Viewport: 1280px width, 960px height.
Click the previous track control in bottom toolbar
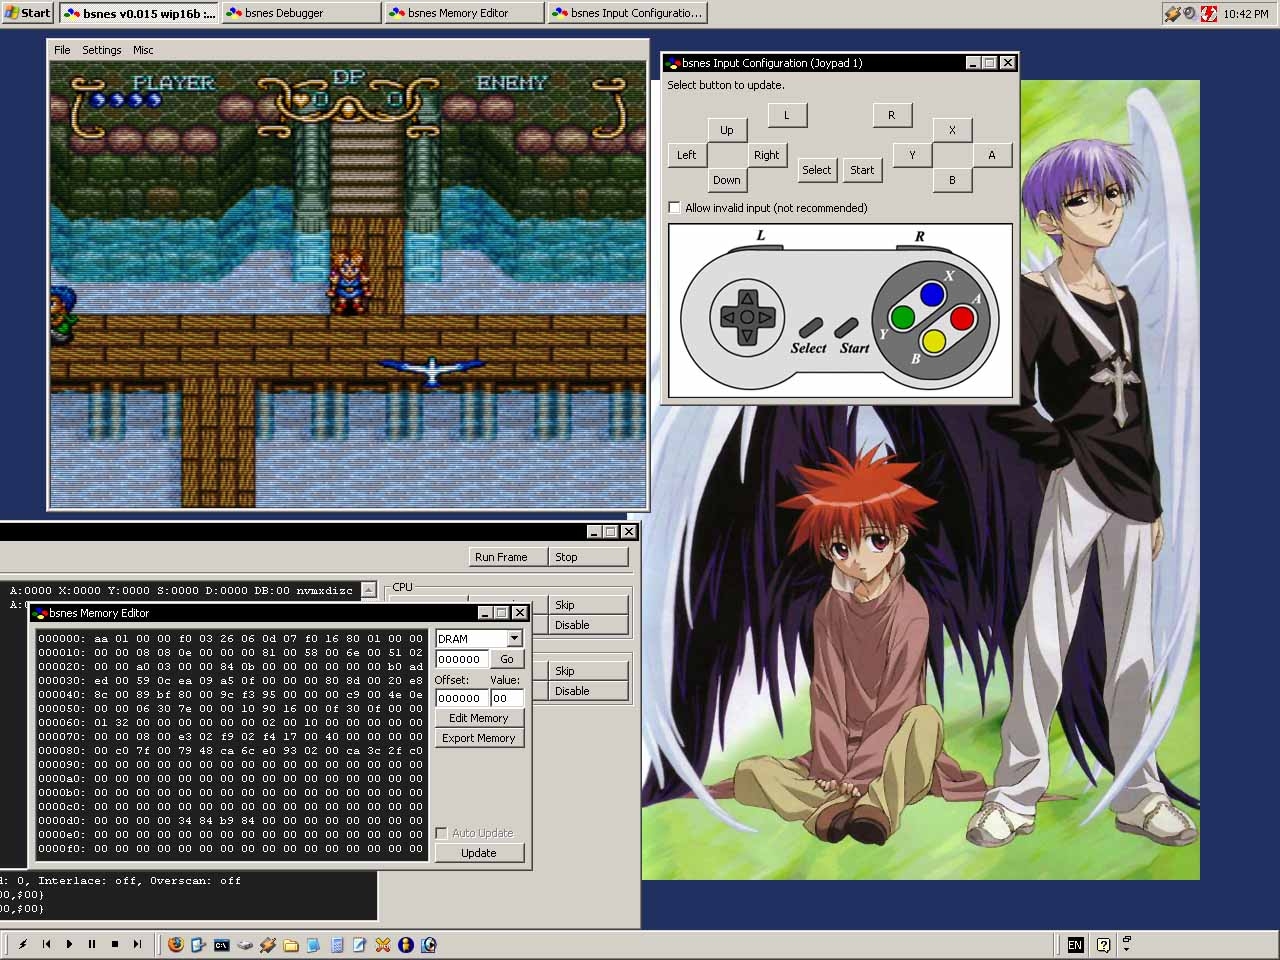[46, 944]
